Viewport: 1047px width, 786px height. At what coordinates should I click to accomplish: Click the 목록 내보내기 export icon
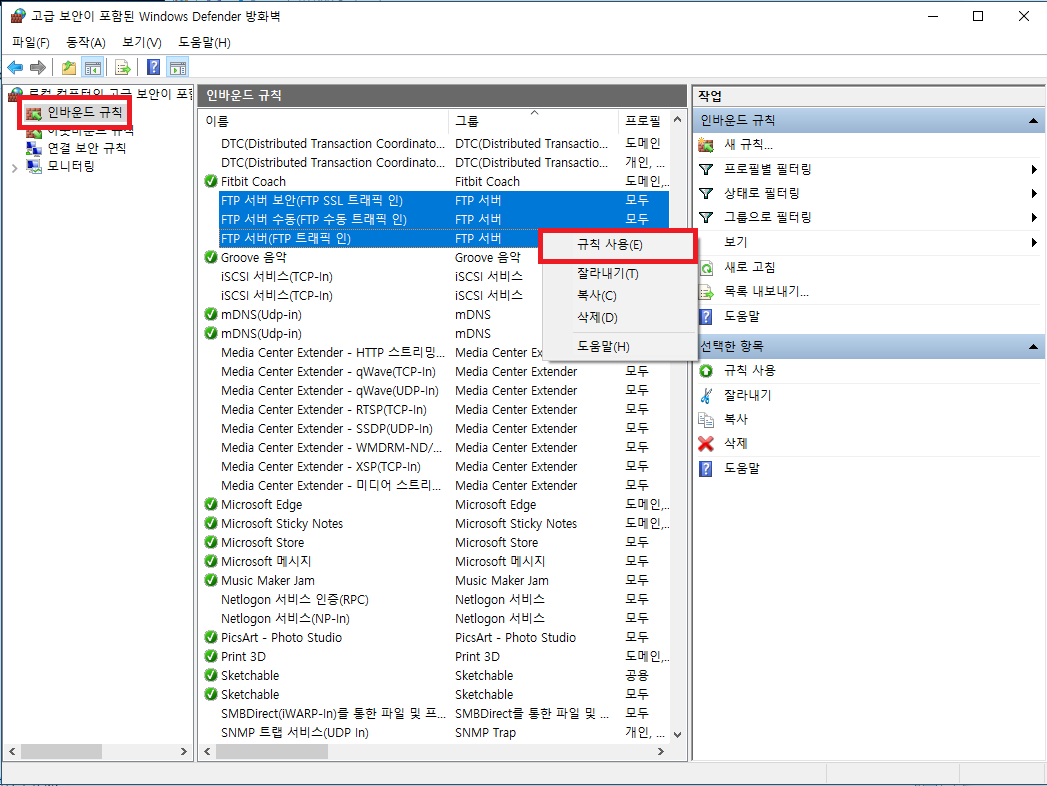(706, 292)
